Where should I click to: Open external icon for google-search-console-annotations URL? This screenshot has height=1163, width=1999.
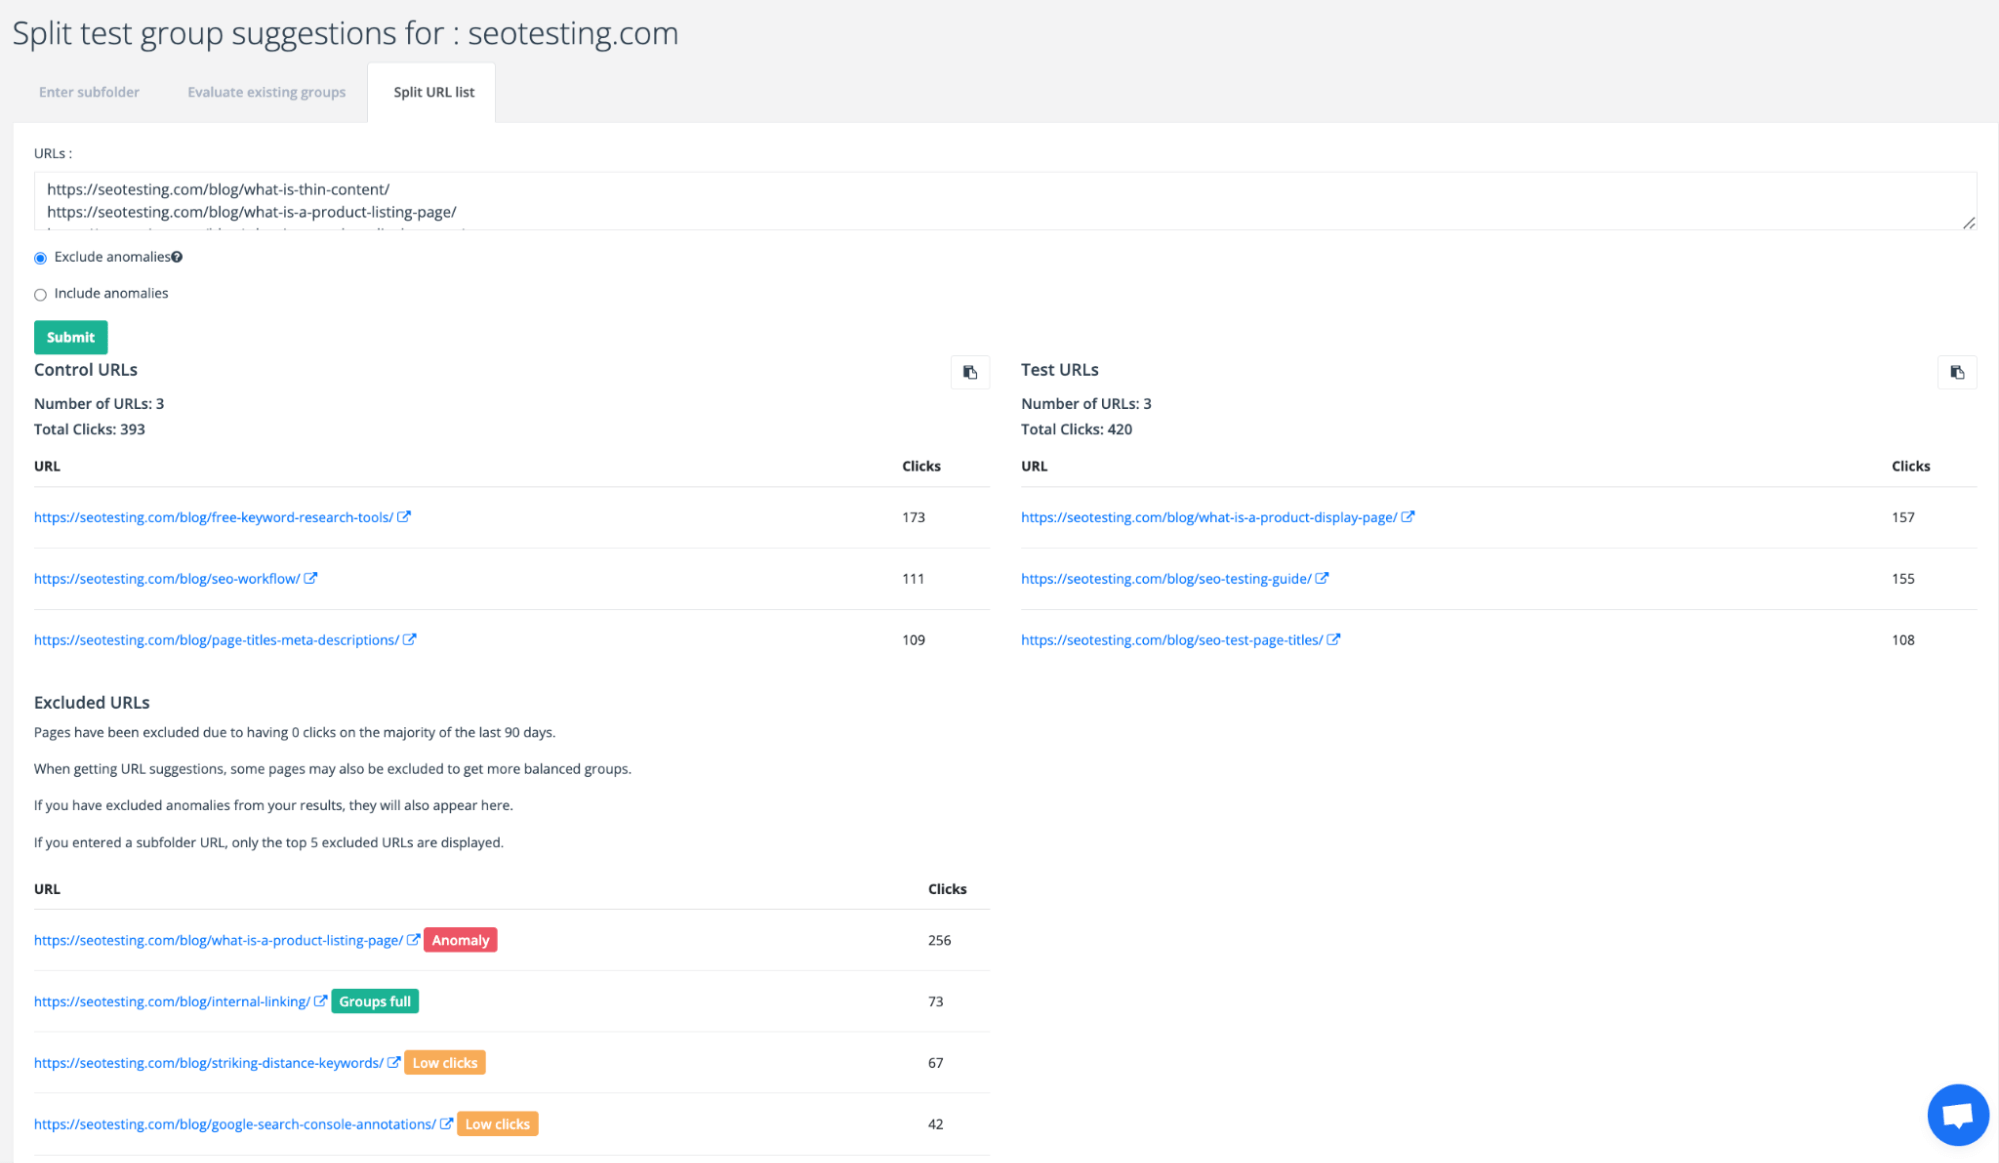446,1124
